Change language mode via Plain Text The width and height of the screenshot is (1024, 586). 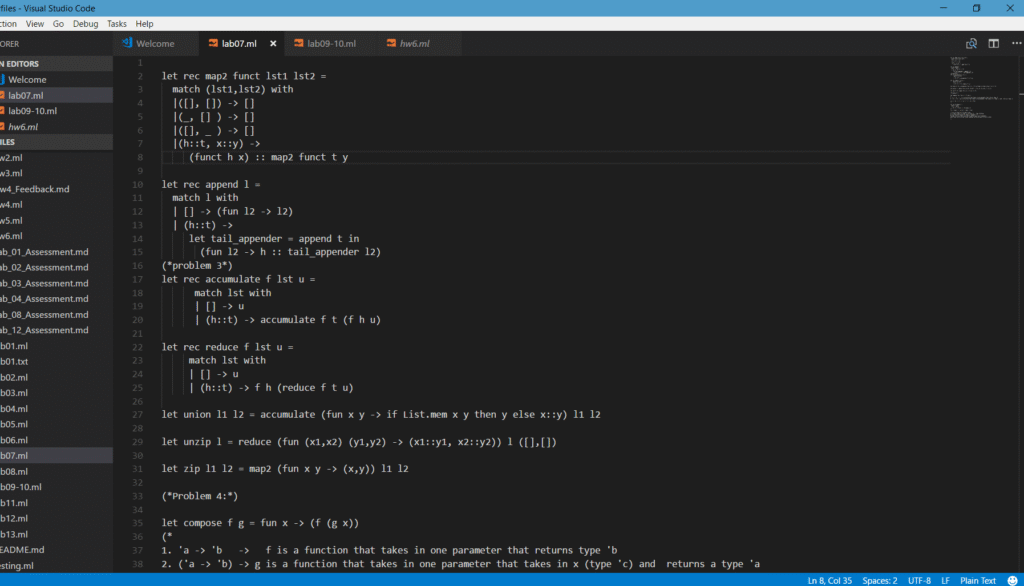pos(978,580)
